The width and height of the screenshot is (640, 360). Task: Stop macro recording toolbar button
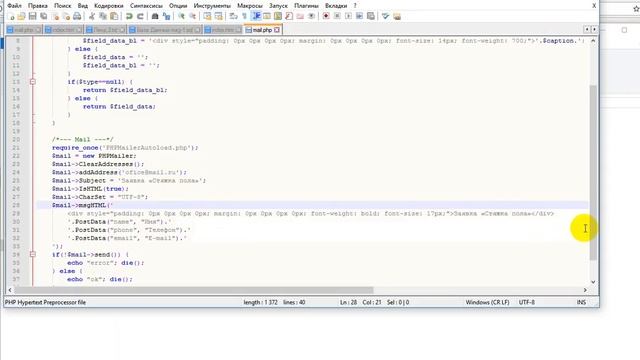point(337,16)
